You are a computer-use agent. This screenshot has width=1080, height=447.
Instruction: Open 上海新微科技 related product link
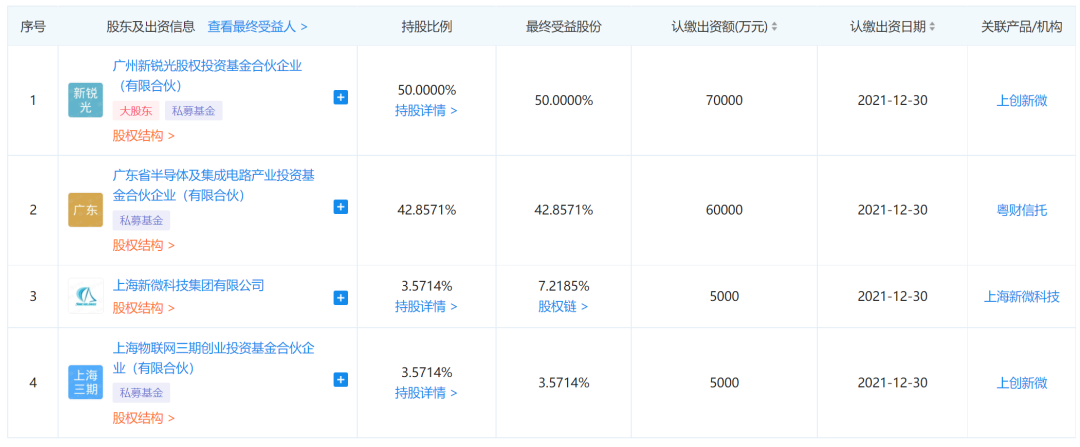pos(1021,297)
